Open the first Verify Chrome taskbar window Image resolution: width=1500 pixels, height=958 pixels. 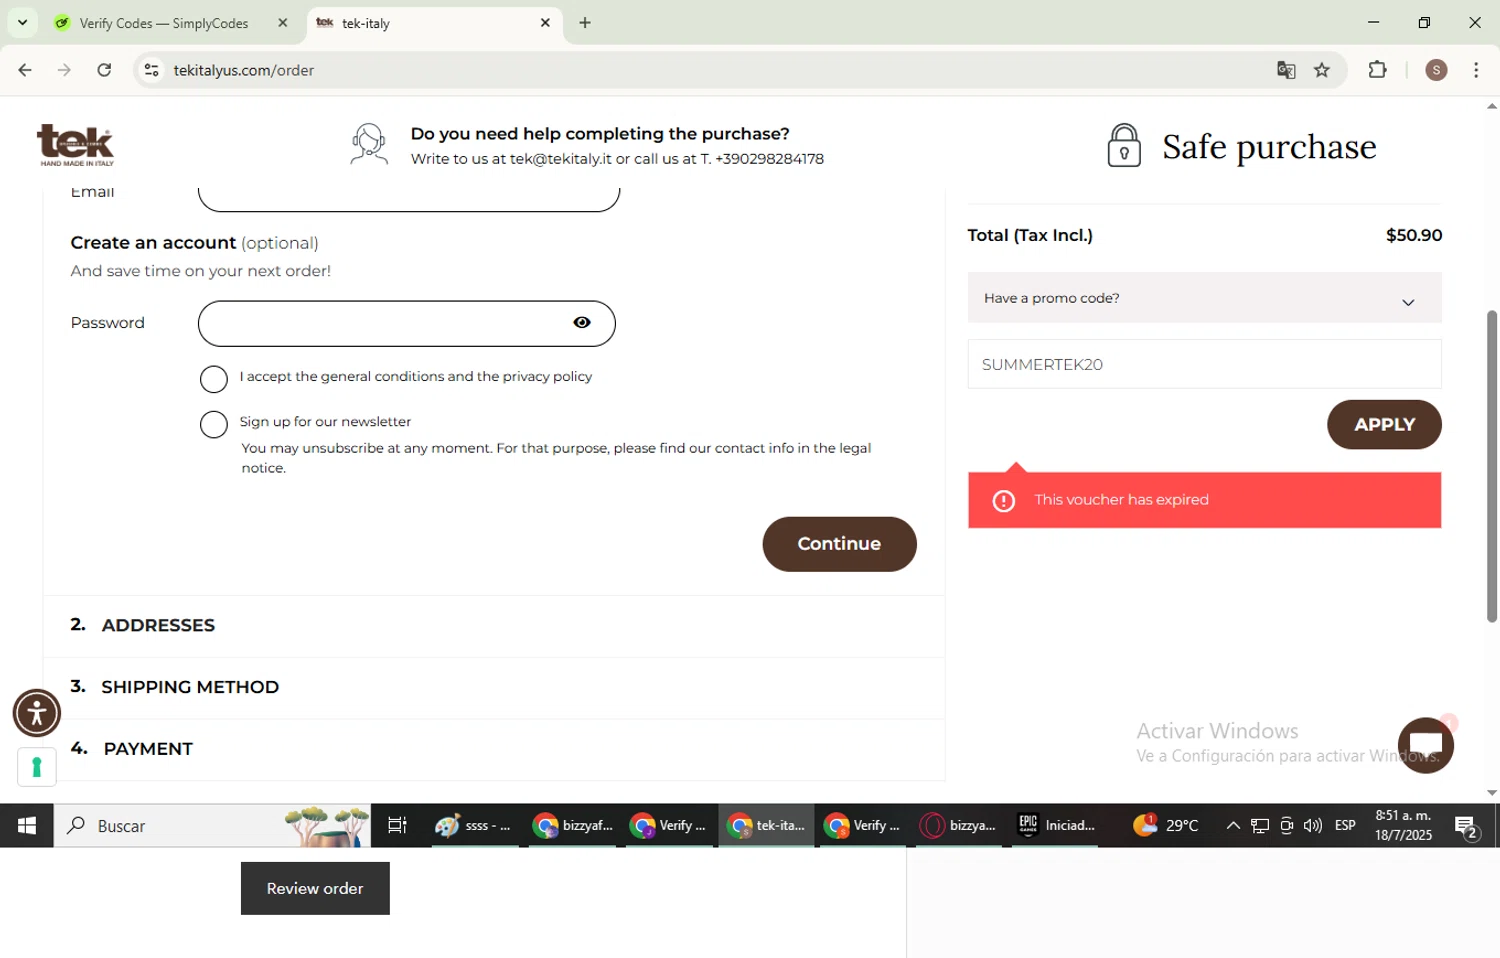coord(668,825)
